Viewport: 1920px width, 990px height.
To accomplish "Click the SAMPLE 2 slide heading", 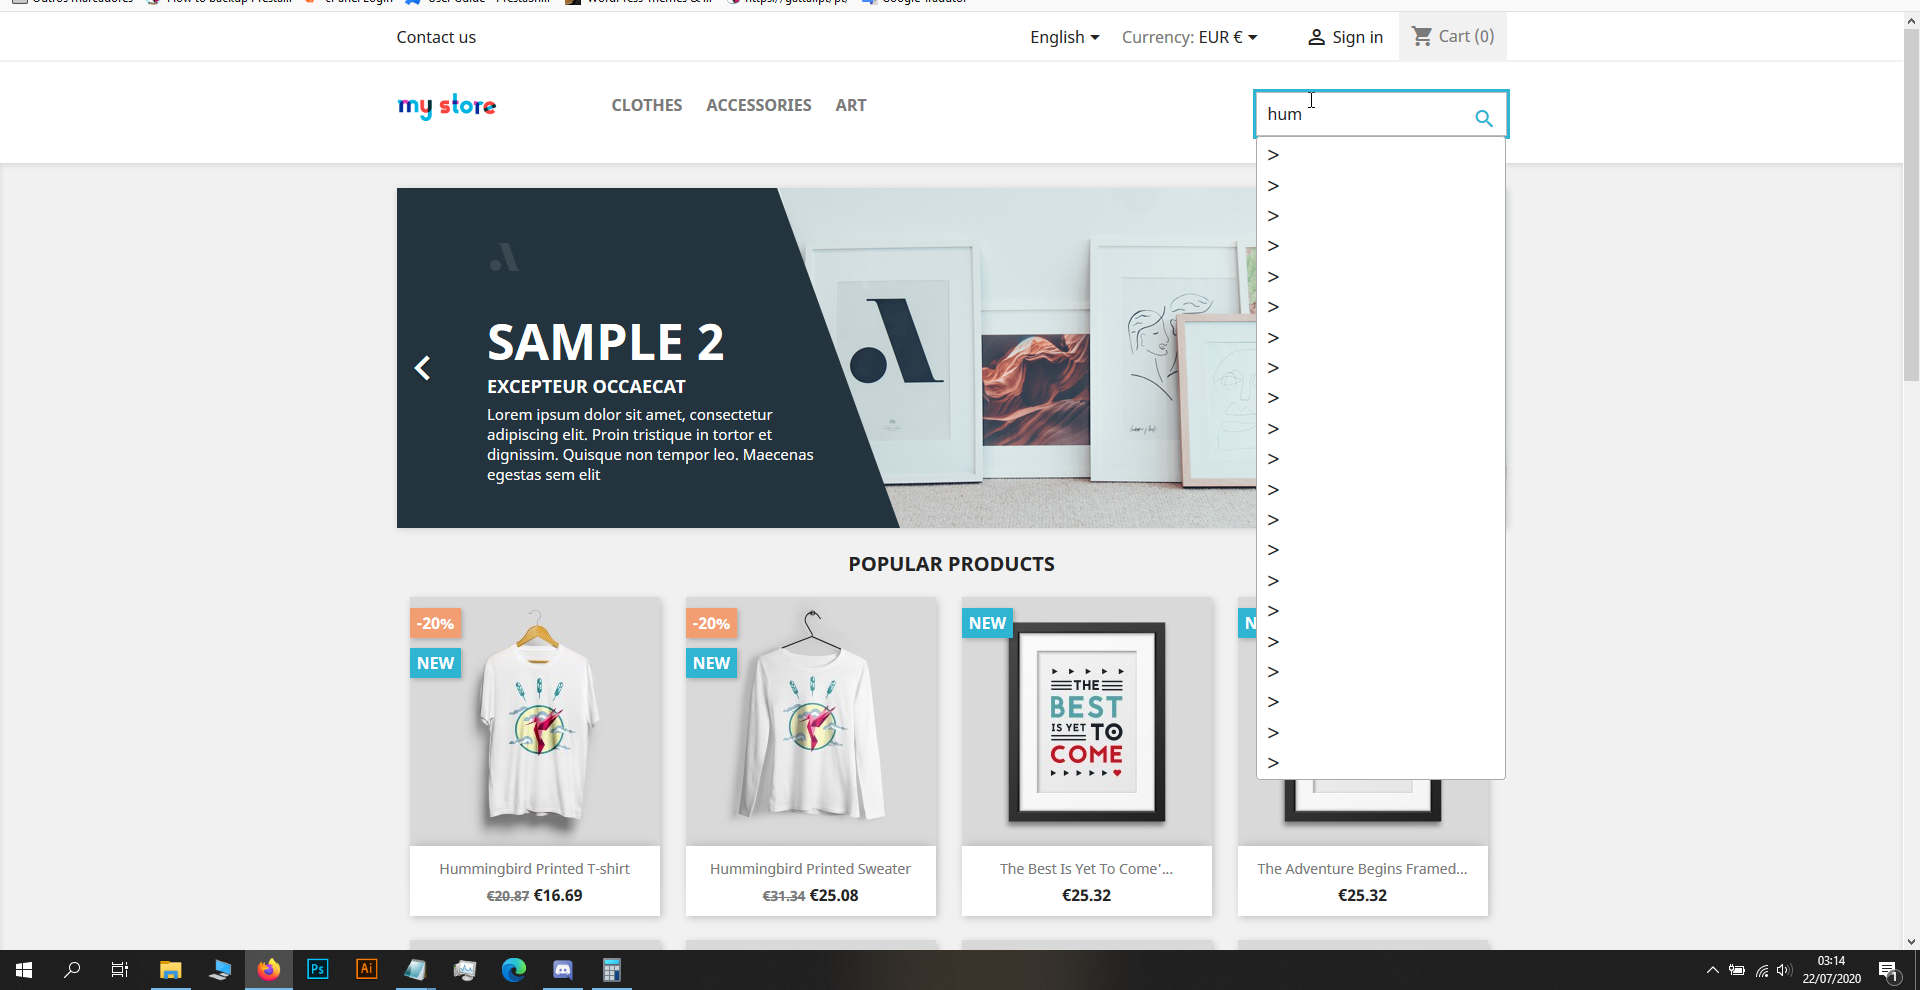I will (x=606, y=343).
